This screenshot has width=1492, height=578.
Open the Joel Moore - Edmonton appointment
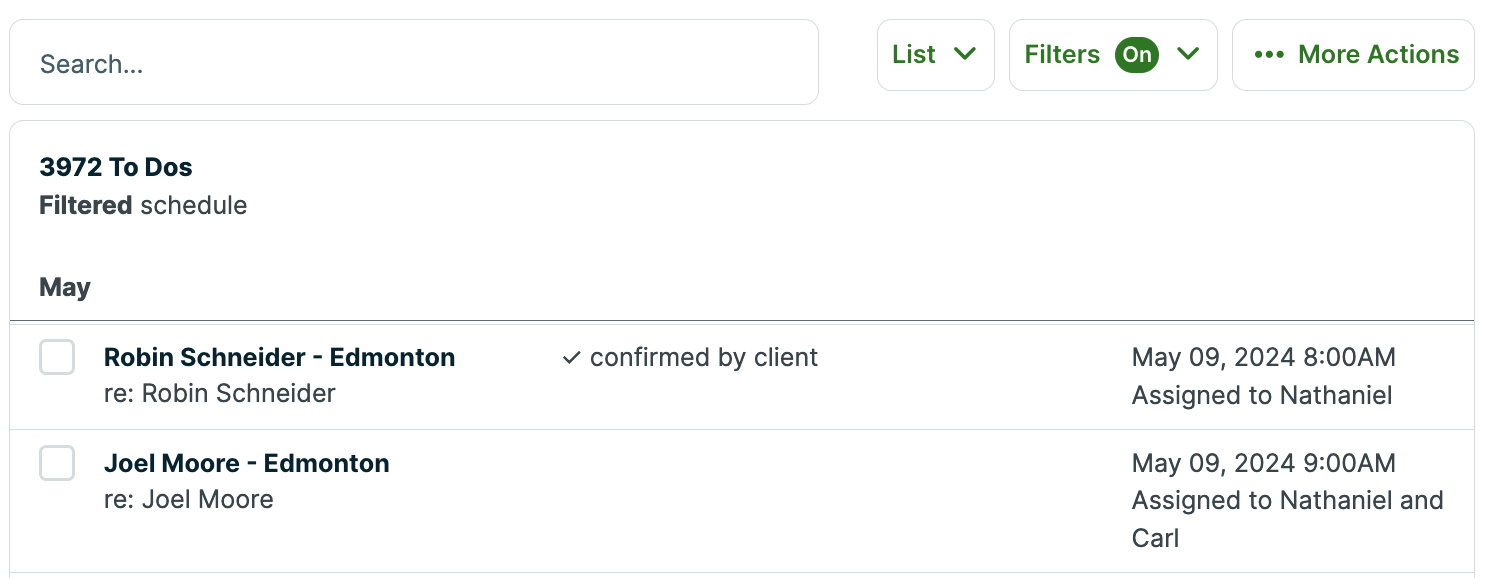point(248,463)
